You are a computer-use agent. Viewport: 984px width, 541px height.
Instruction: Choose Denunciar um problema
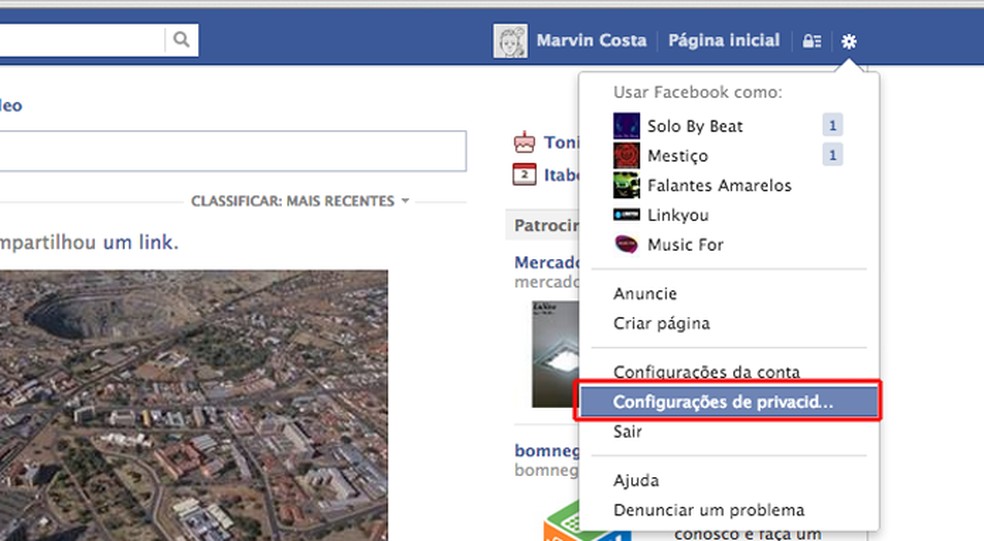click(709, 510)
